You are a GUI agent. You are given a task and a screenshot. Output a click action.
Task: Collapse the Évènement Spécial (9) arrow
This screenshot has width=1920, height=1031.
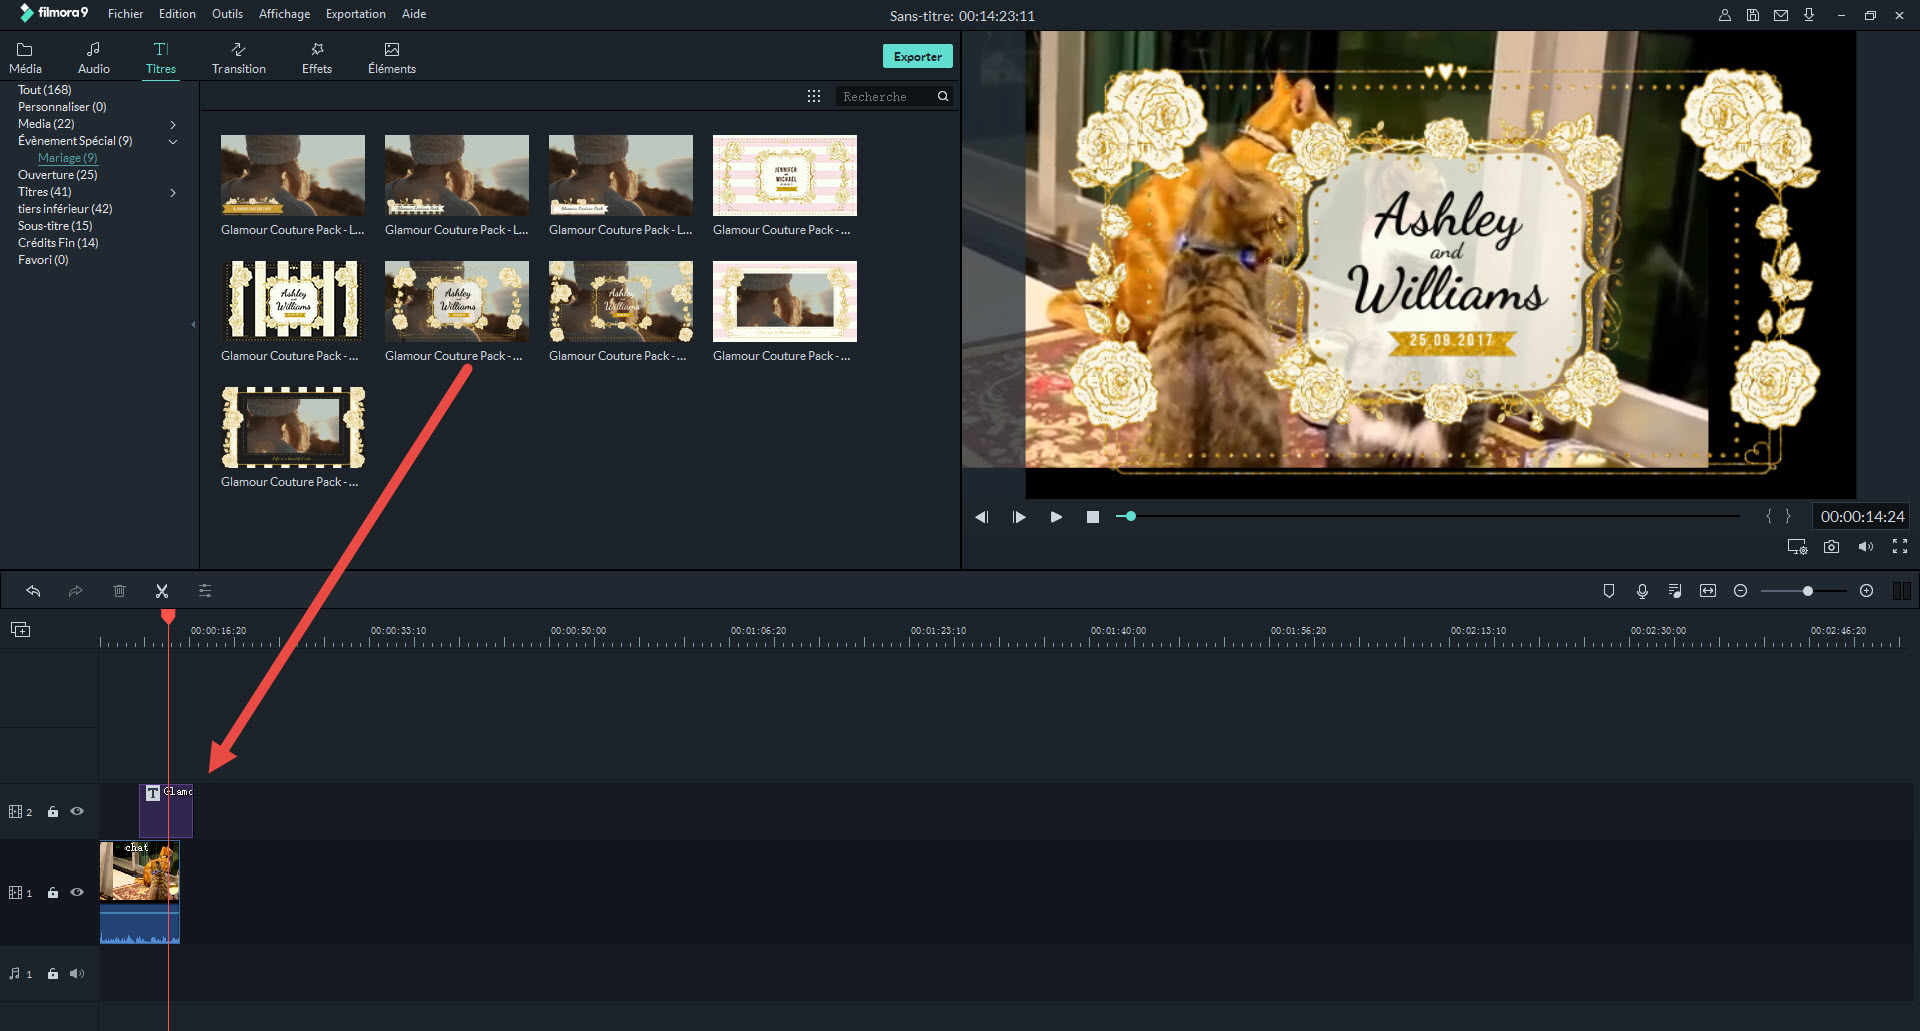(x=173, y=142)
